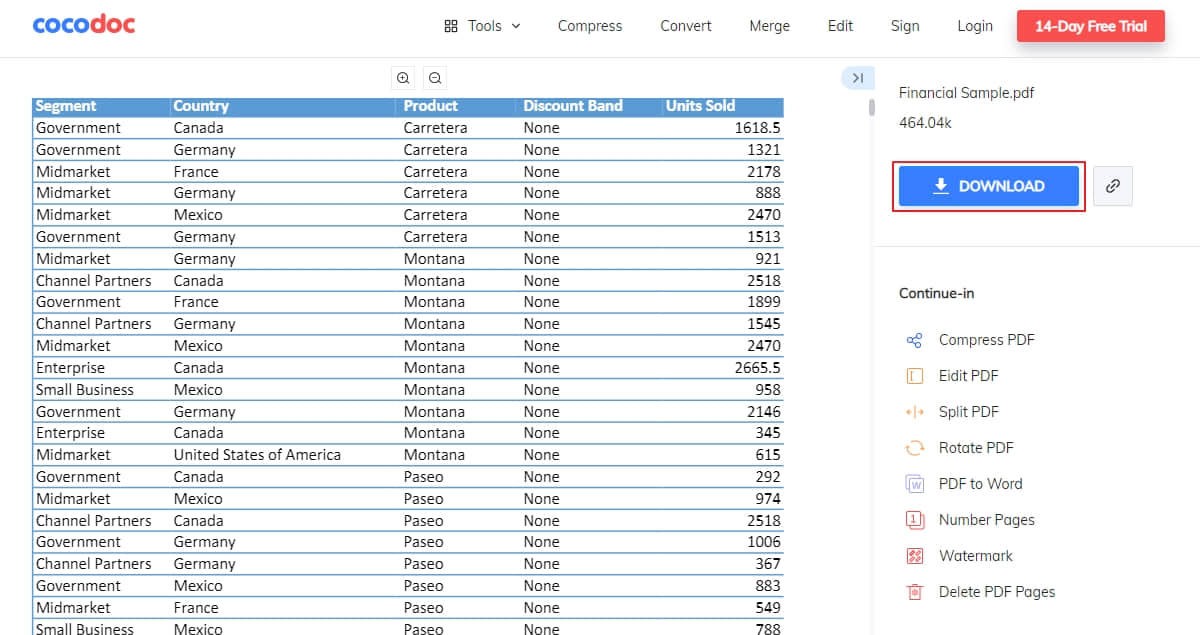The height and width of the screenshot is (635, 1200).
Task: Click the Rotate PDF circular arrow icon
Action: click(x=913, y=447)
